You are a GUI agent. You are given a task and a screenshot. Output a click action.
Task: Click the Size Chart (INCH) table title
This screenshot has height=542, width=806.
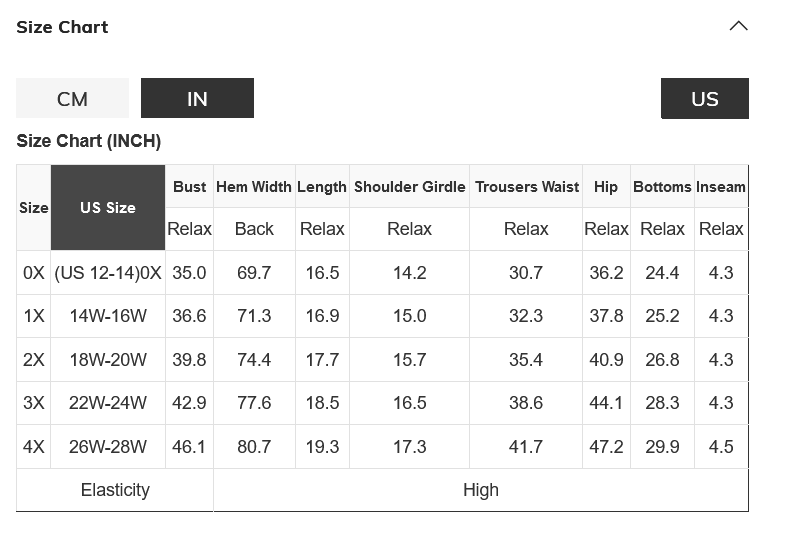89,141
